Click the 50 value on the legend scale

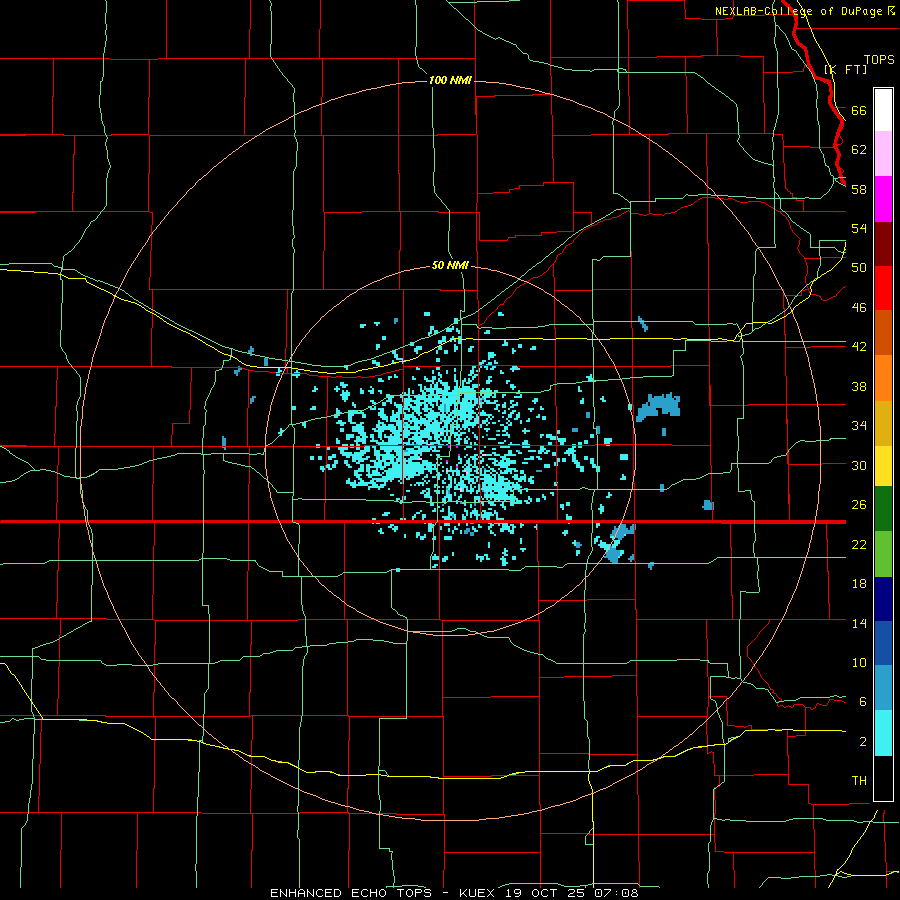(859, 268)
